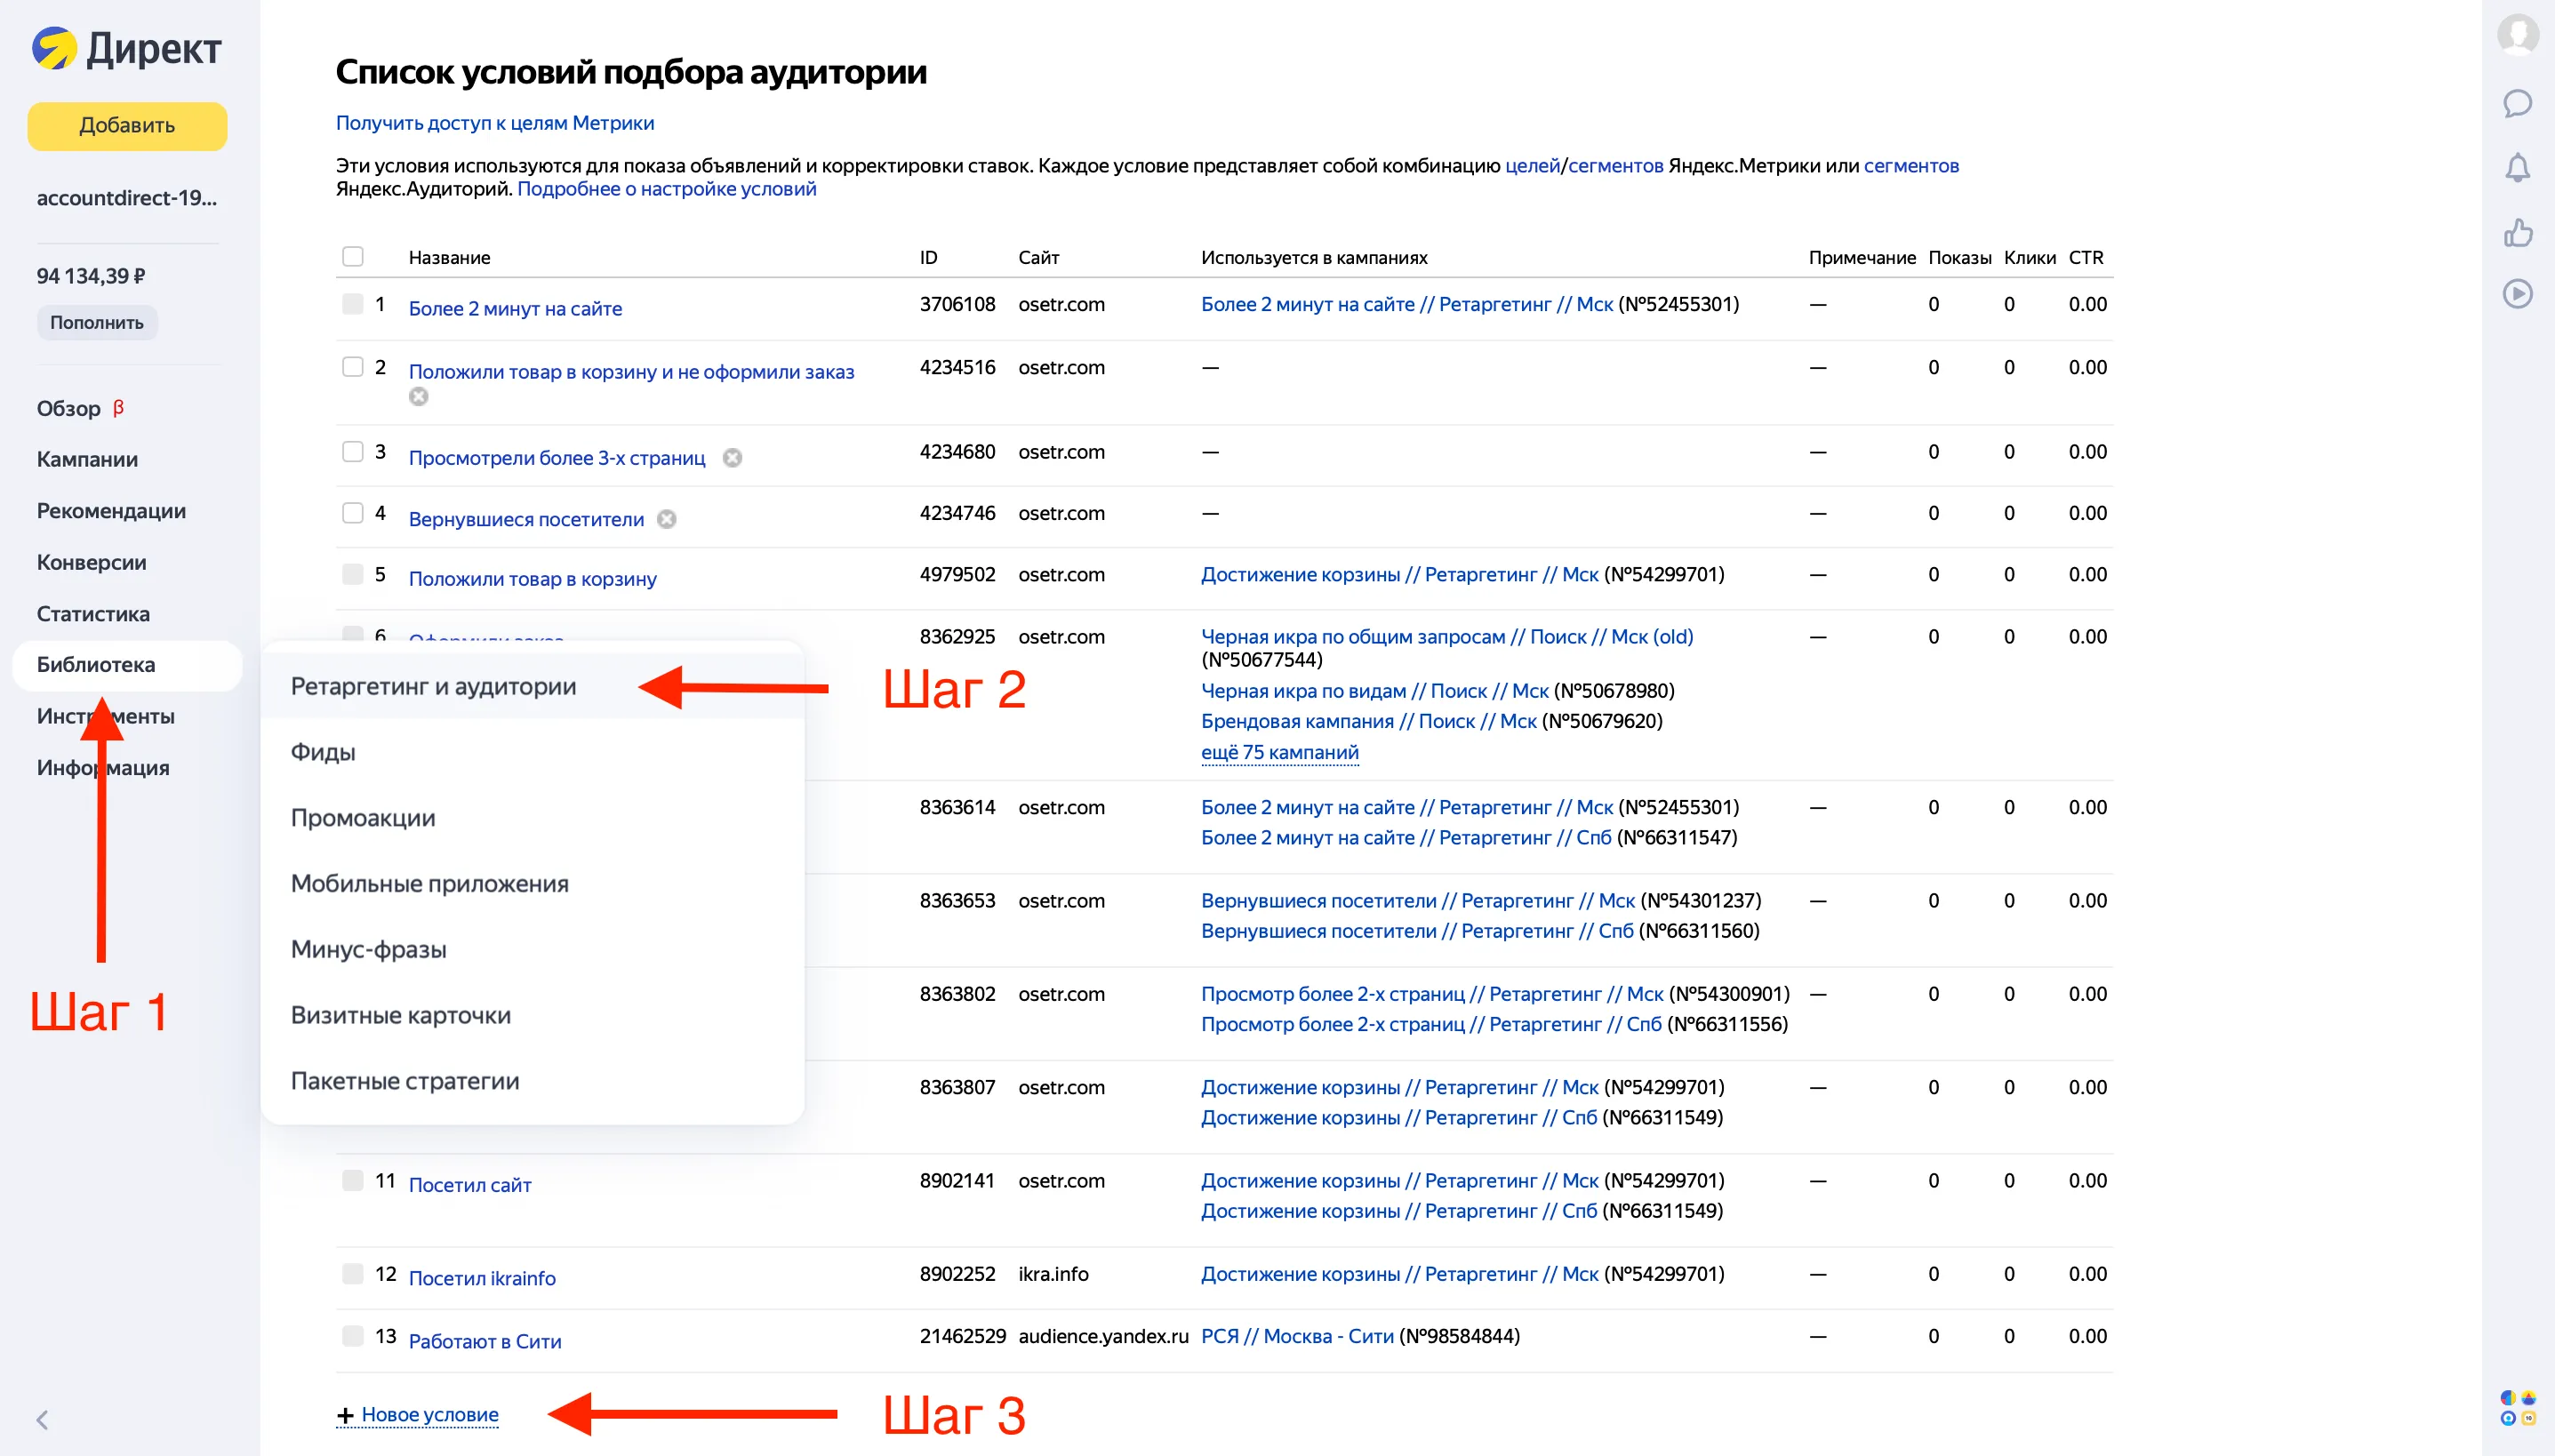The width and height of the screenshot is (2555, 1456).
Task: Collapse the left sidebar with the arrow
Action: (x=42, y=1420)
